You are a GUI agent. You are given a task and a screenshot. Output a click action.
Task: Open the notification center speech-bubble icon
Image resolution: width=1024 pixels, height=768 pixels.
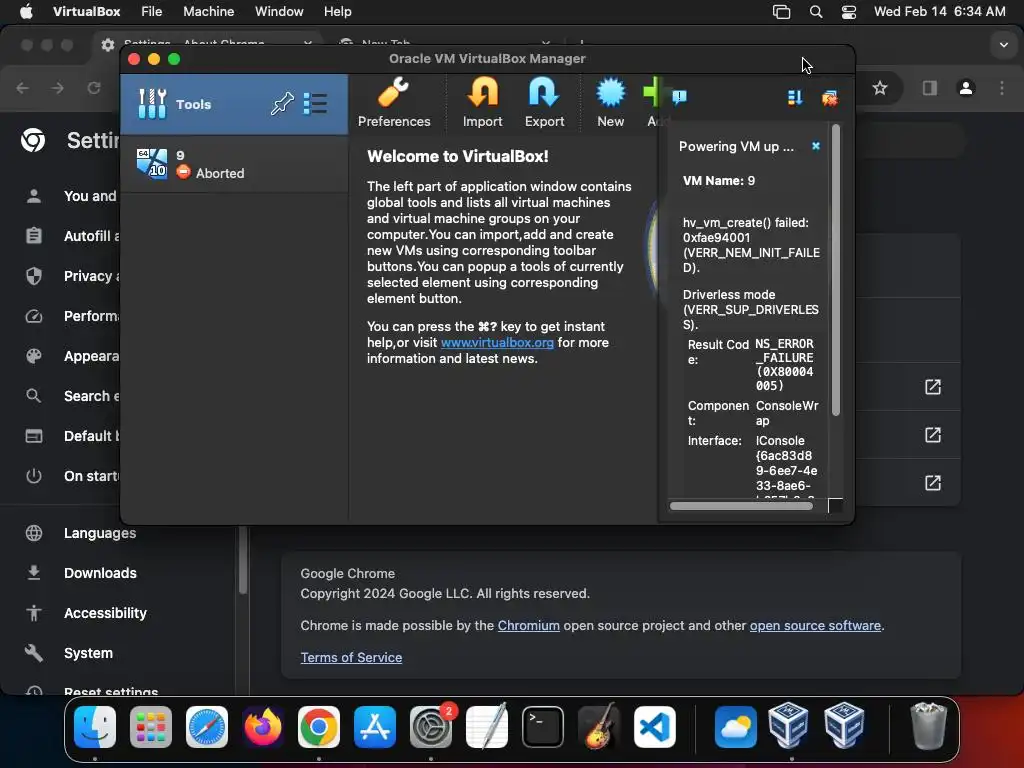point(679,97)
